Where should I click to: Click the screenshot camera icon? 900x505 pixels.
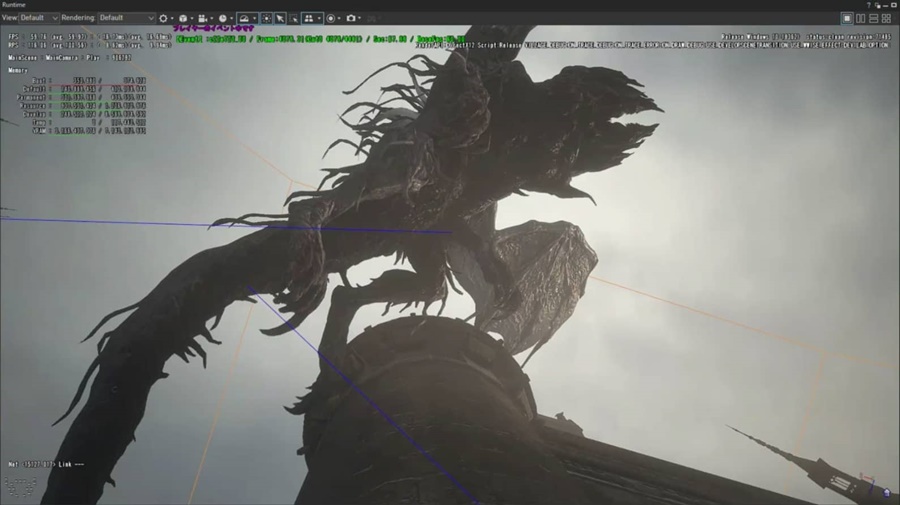point(351,18)
